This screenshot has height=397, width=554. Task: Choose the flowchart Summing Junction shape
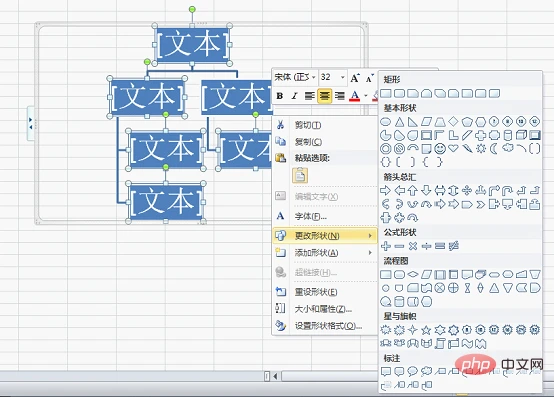(440, 288)
